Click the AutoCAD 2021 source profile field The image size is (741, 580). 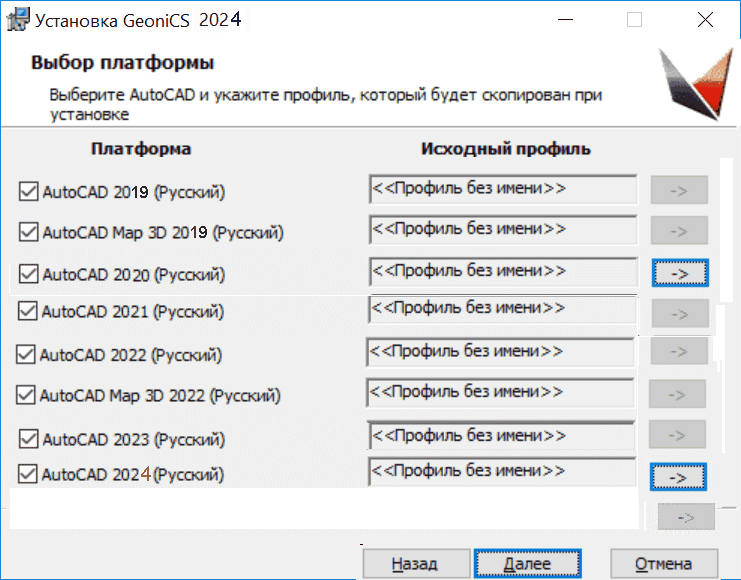pyautogui.click(x=502, y=310)
